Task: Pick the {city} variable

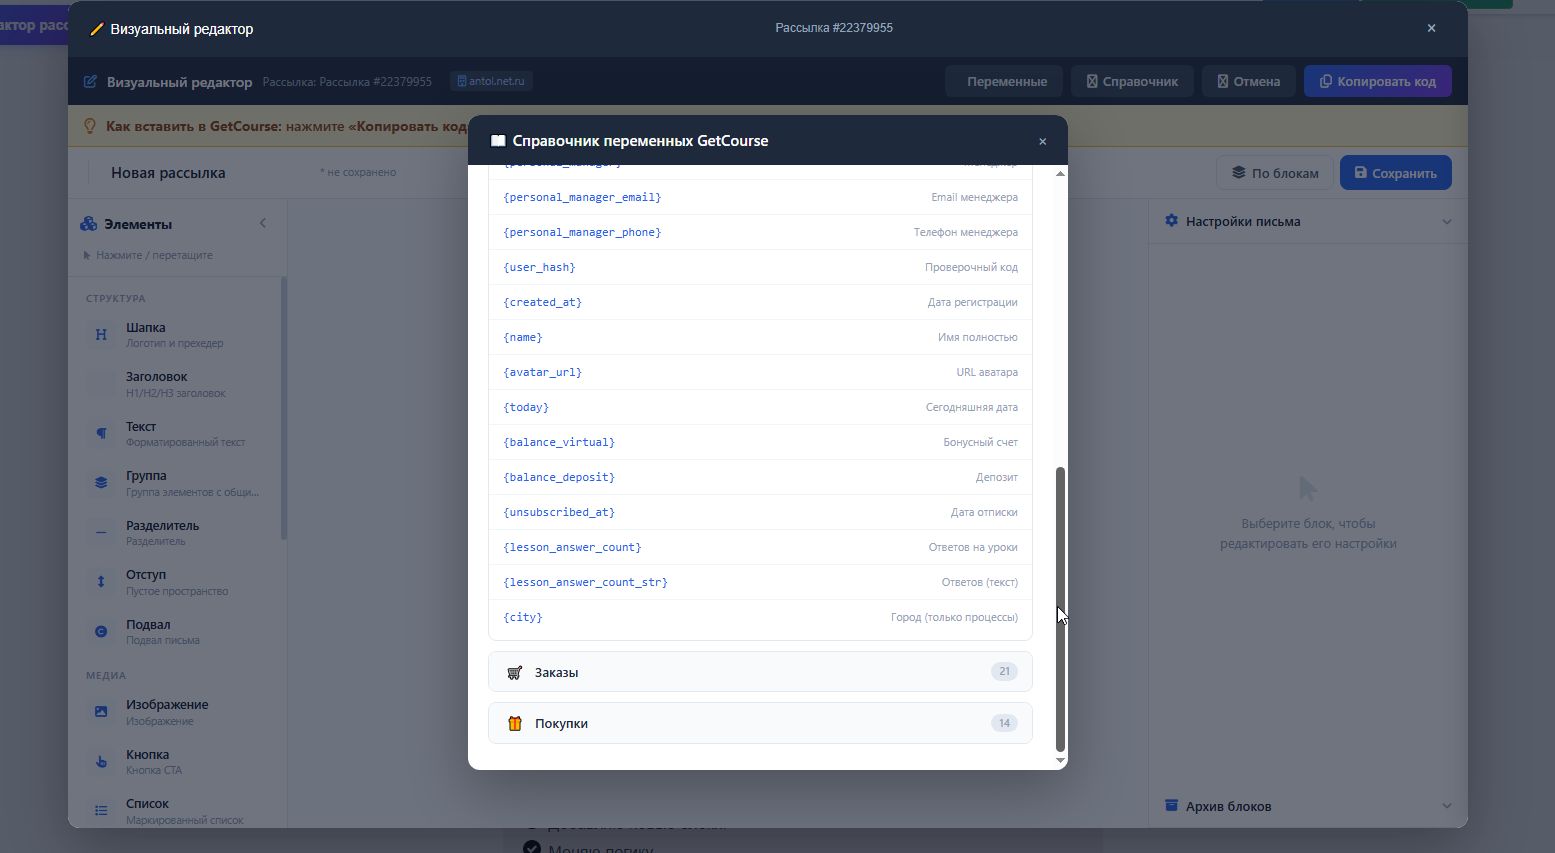Action: tap(760, 617)
